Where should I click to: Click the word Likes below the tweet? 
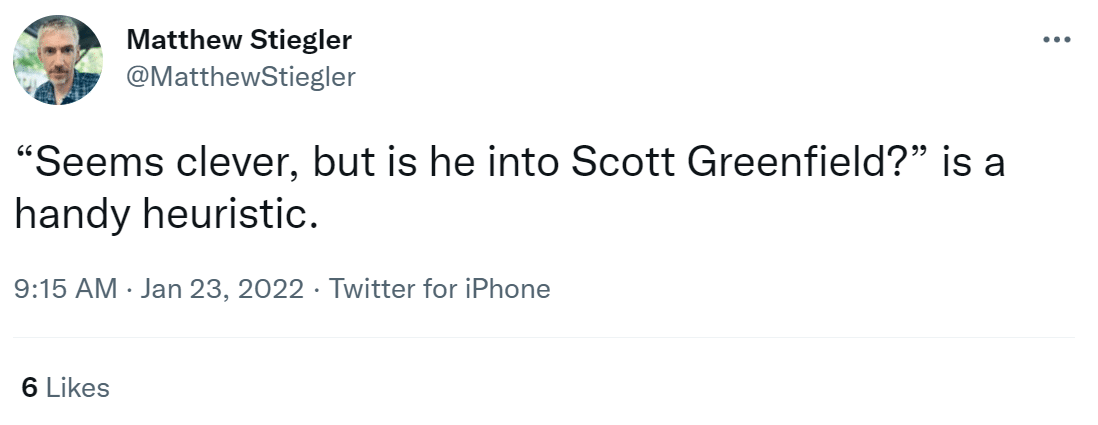tap(78, 388)
